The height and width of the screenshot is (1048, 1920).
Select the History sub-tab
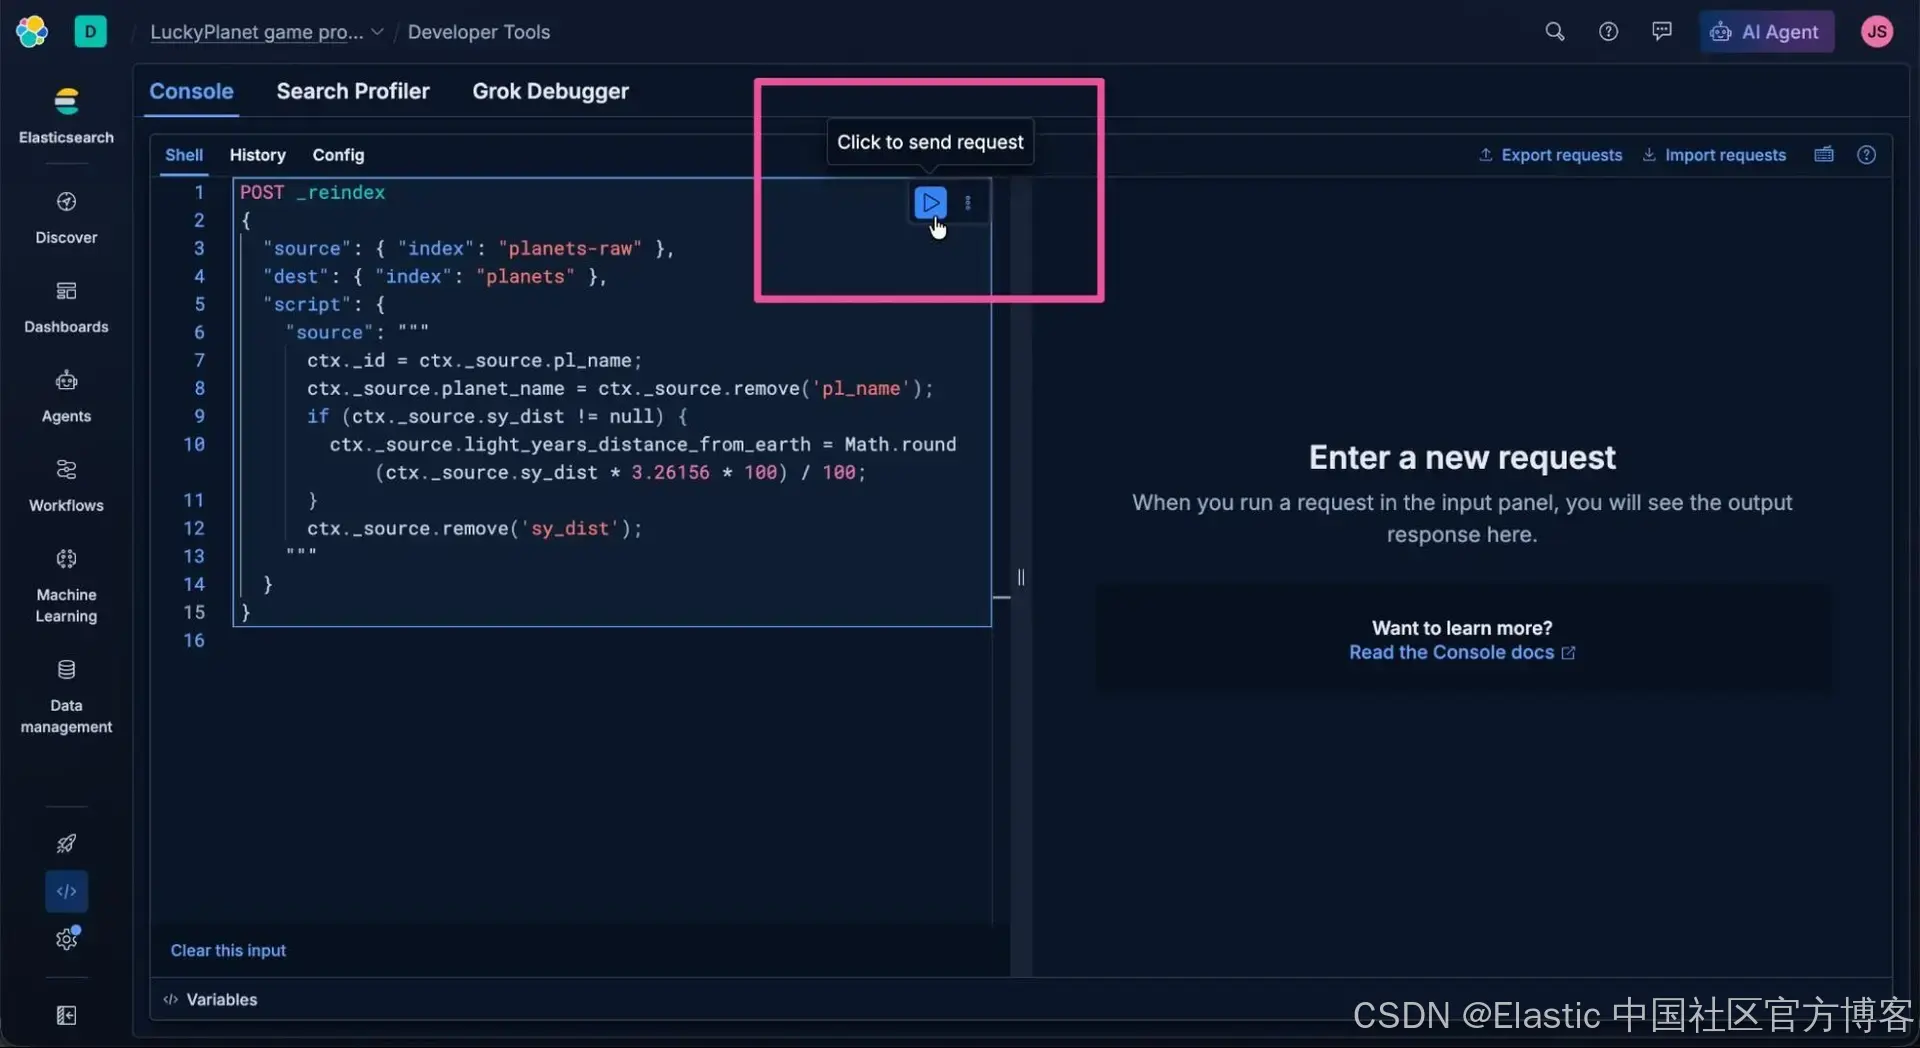click(258, 155)
